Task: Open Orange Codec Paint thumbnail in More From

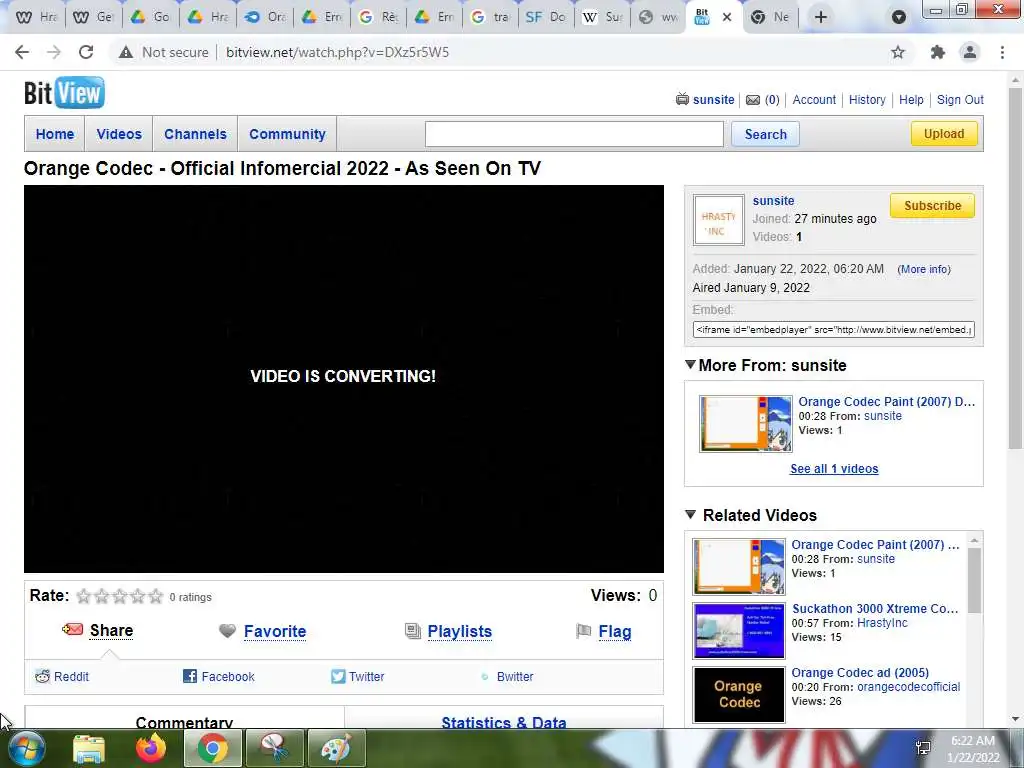Action: point(746,424)
